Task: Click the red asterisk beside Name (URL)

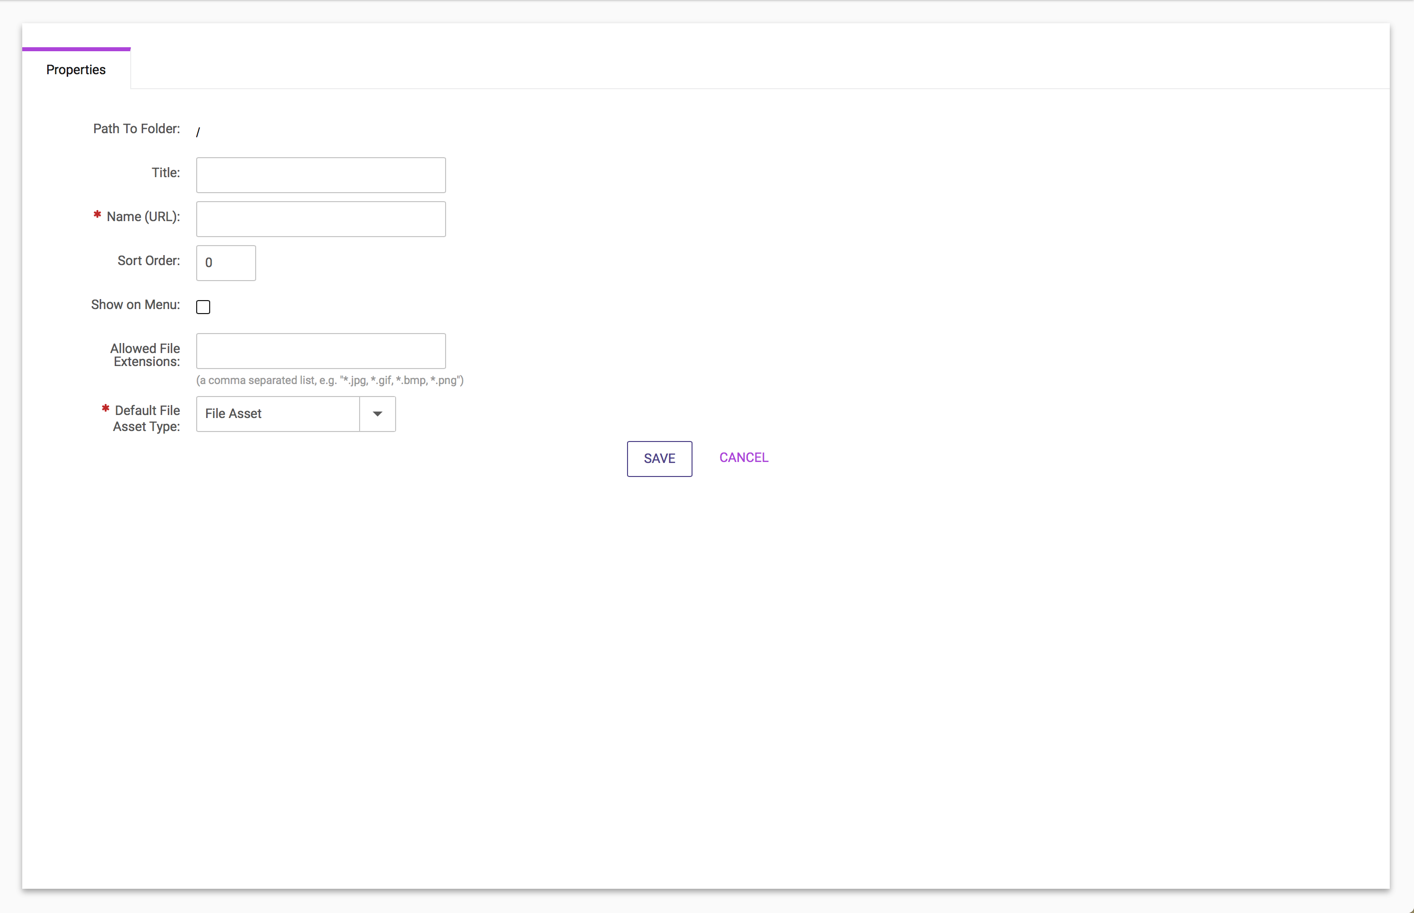Action: pos(97,216)
